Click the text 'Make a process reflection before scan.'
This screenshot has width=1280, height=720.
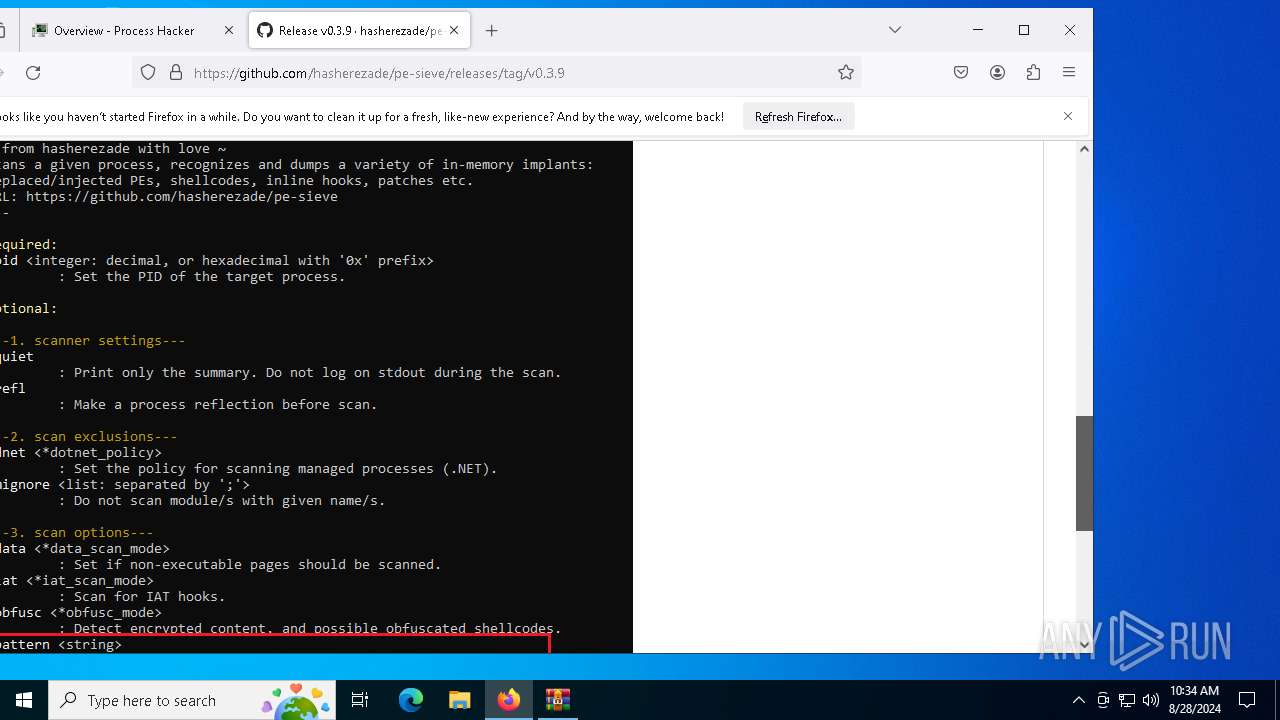point(225,405)
